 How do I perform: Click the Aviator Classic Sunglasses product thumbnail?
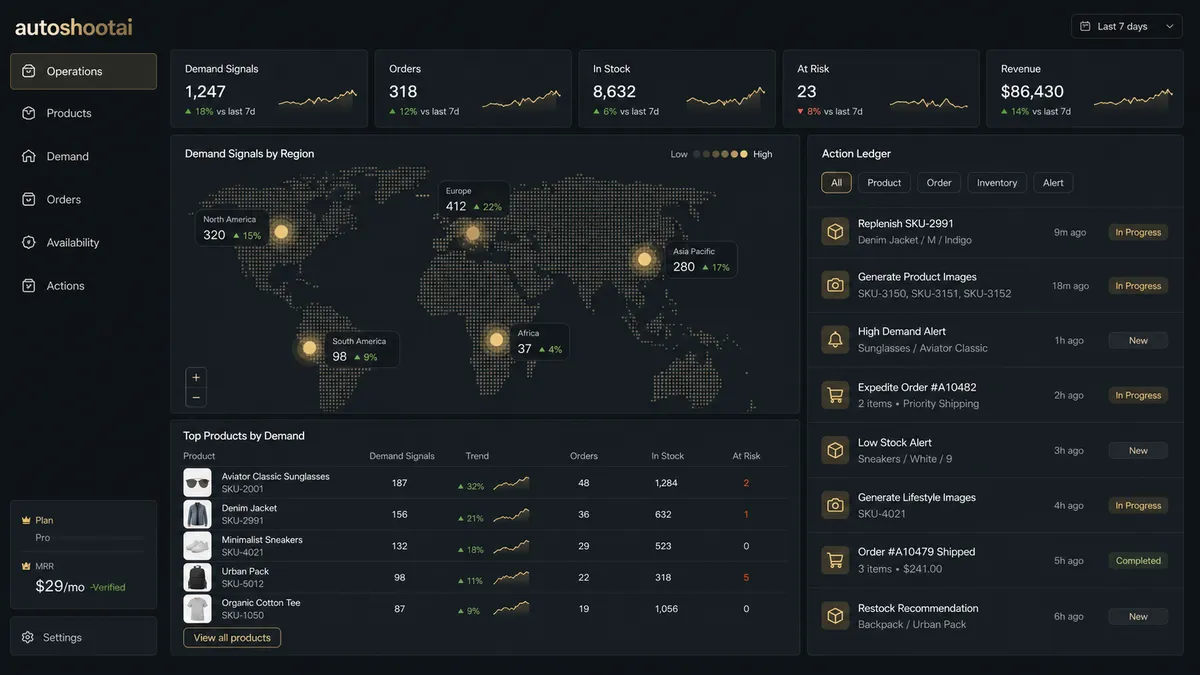click(197, 483)
